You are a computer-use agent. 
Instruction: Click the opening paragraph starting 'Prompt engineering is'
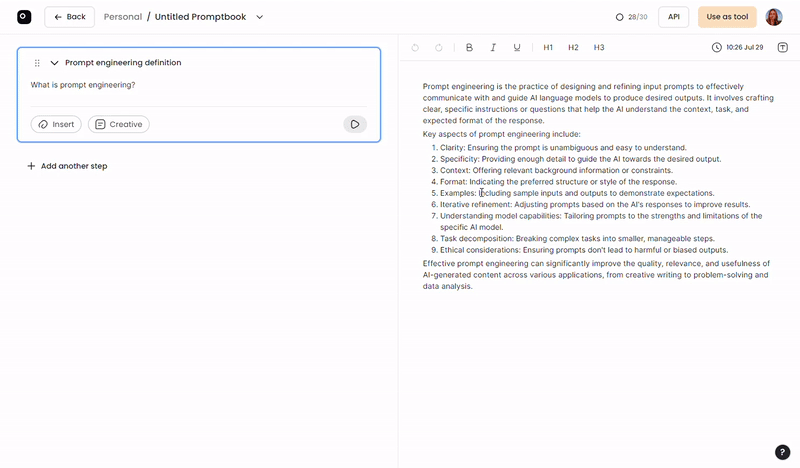click(x=598, y=104)
